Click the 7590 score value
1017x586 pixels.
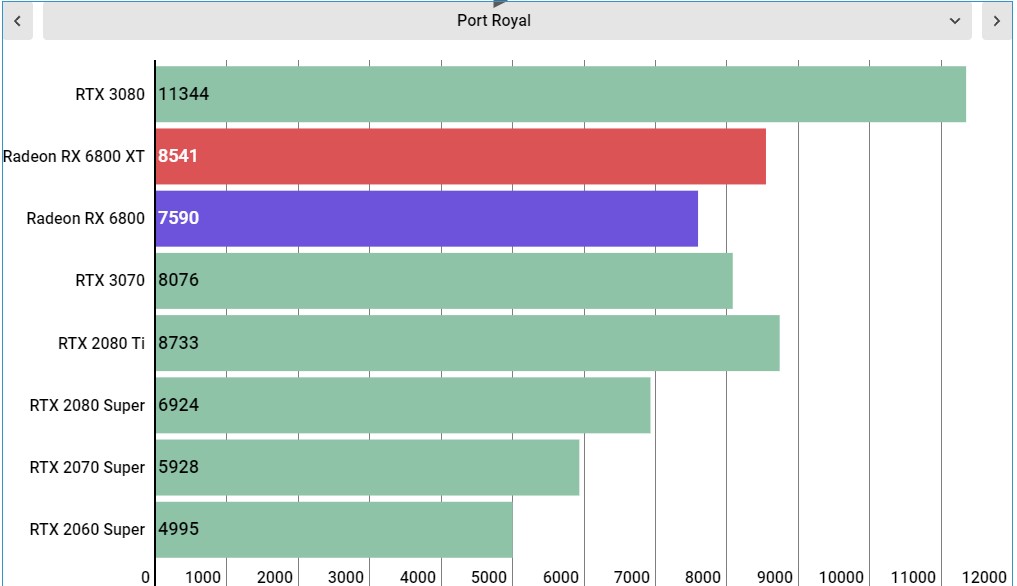coord(178,218)
